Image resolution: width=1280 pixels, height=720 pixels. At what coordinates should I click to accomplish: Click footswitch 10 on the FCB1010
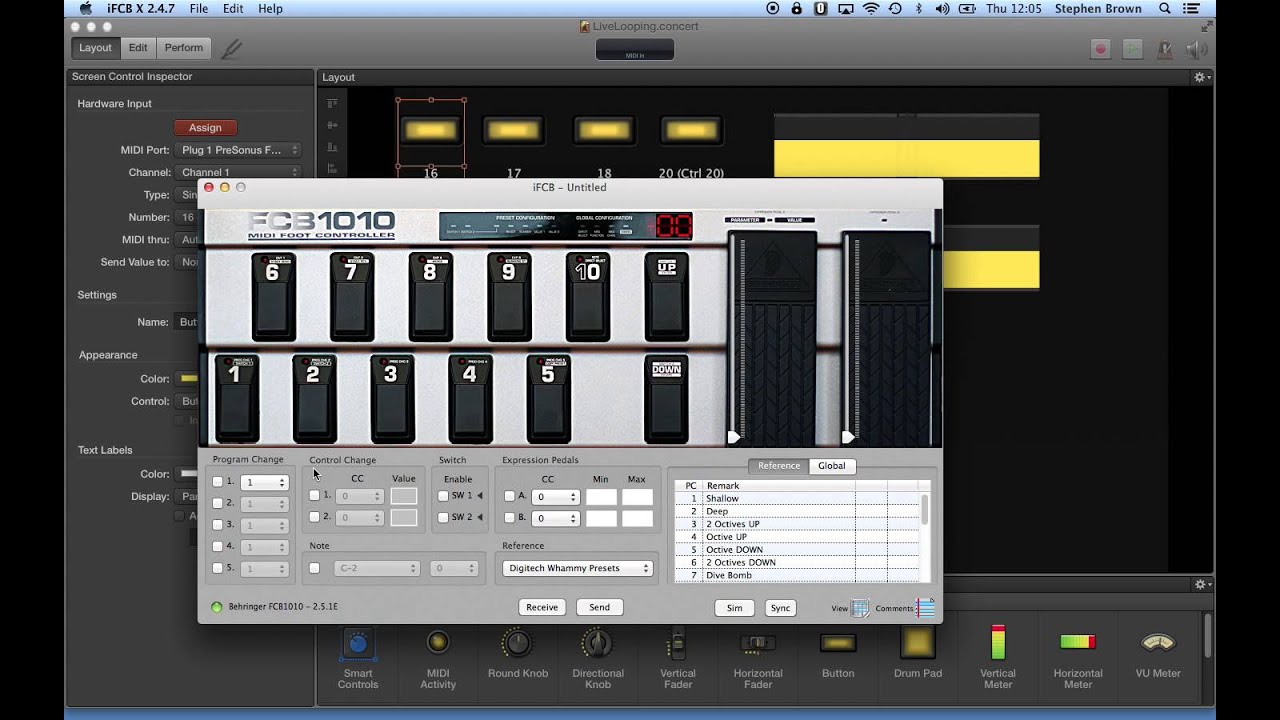click(x=588, y=297)
